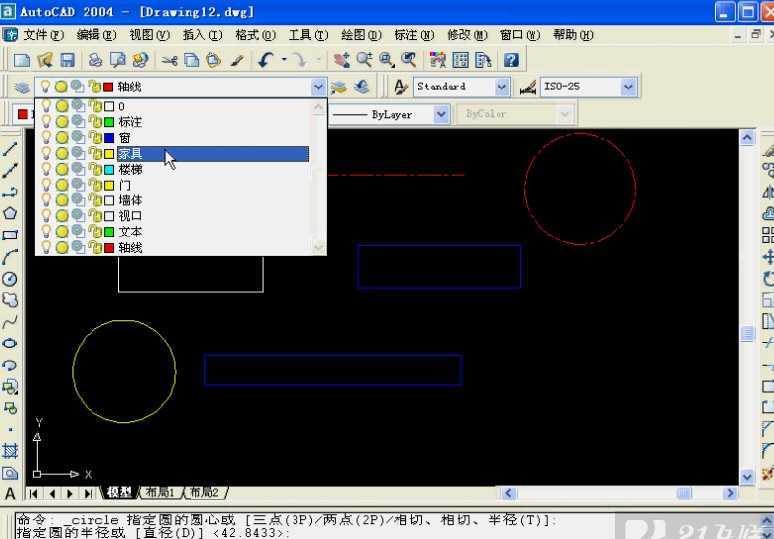Switch to the 布局1 layout tab
The image size is (774, 539).
click(x=161, y=492)
